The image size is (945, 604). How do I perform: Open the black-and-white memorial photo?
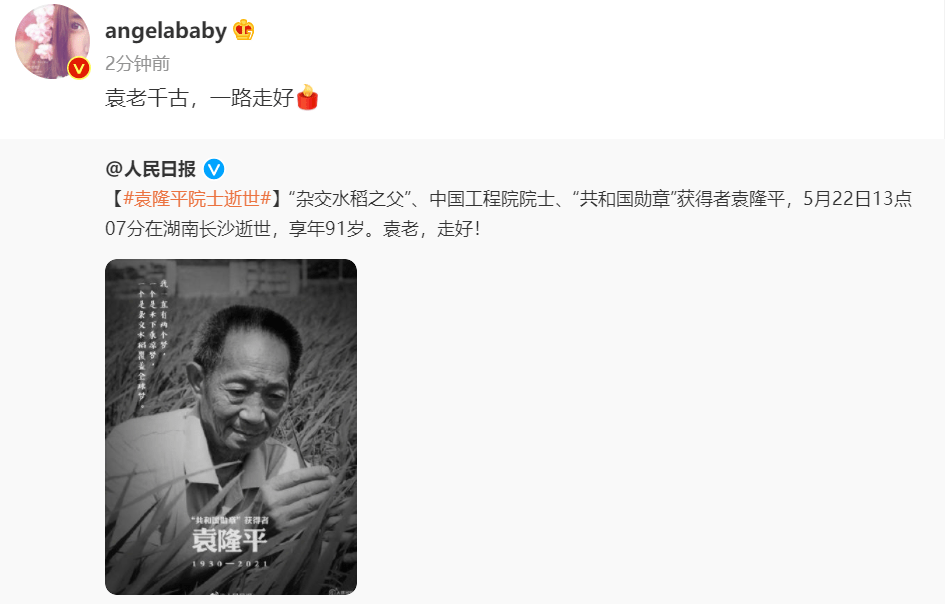tap(231, 427)
